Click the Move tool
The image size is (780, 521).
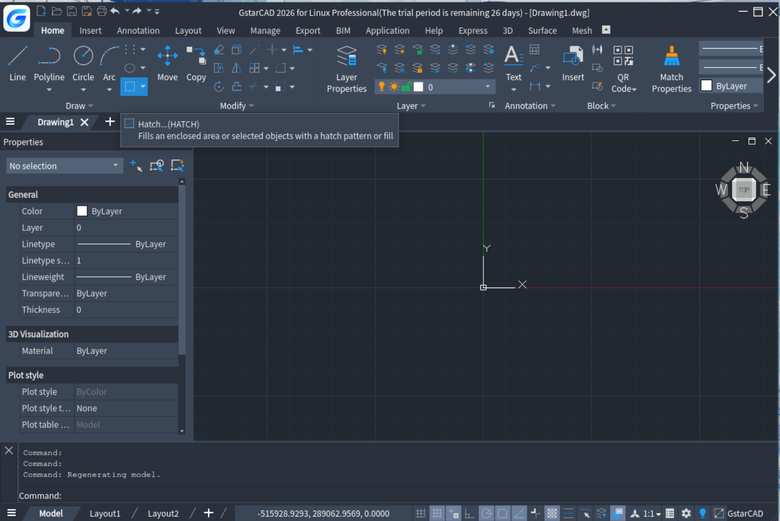coord(167,63)
